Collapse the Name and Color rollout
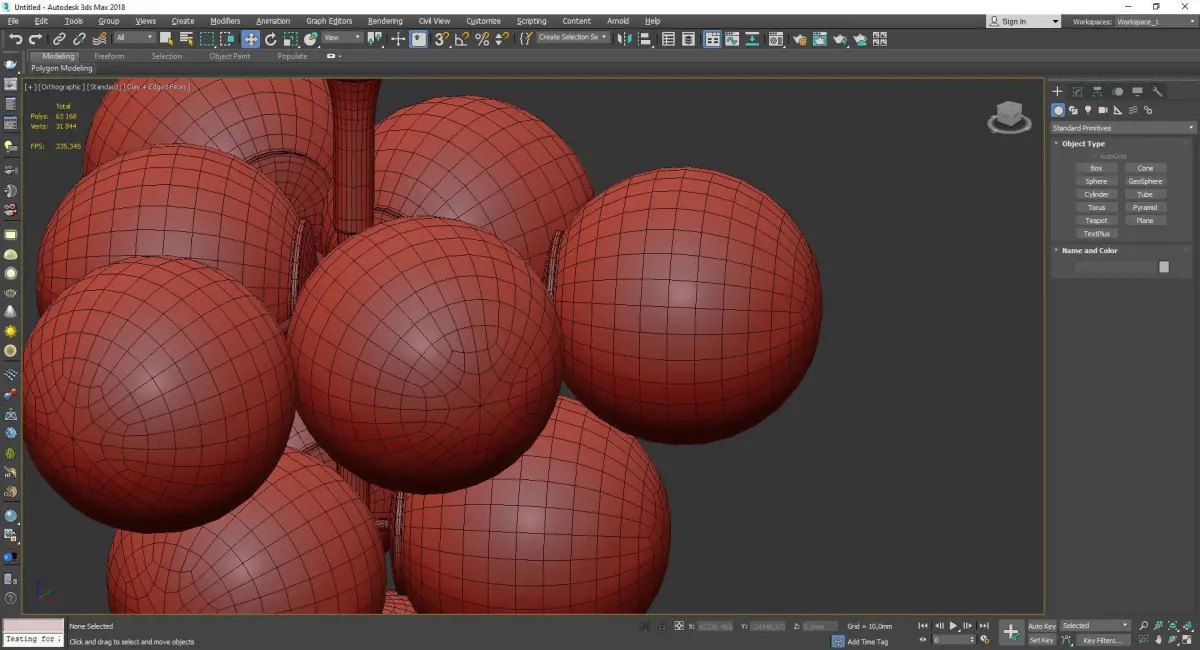1200x650 pixels. pos(1089,251)
